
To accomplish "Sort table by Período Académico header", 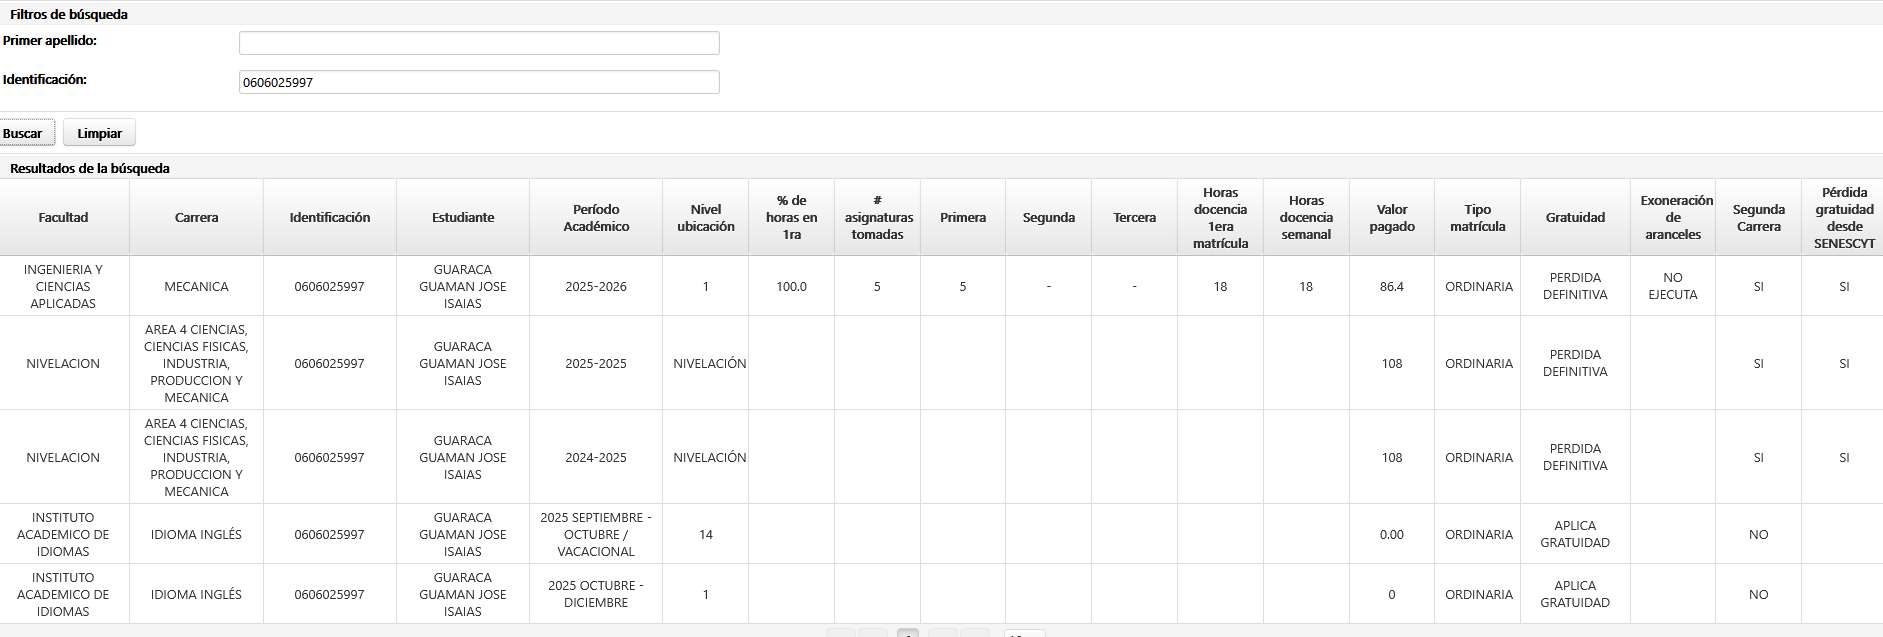I will click(x=596, y=217).
